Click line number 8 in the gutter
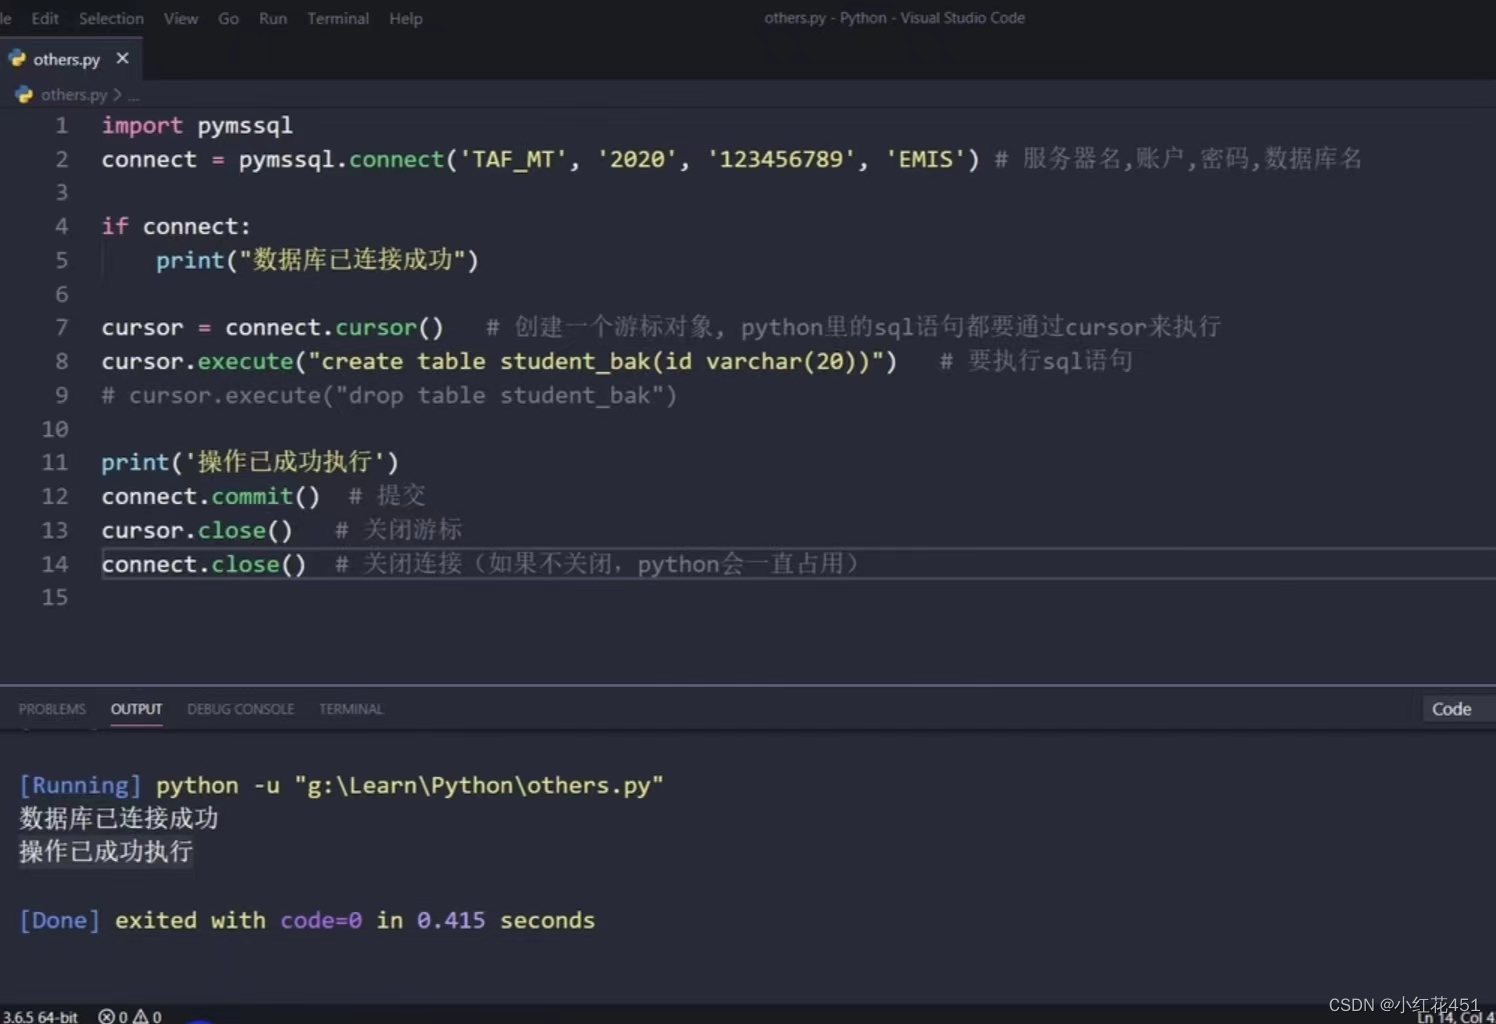Image resolution: width=1496 pixels, height=1024 pixels. 61,361
